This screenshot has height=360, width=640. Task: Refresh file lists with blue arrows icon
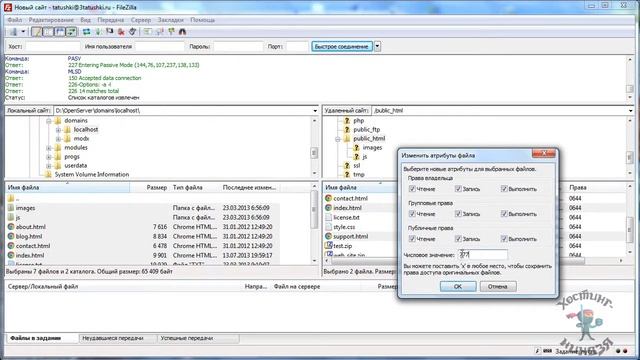pyautogui.click(x=87, y=32)
